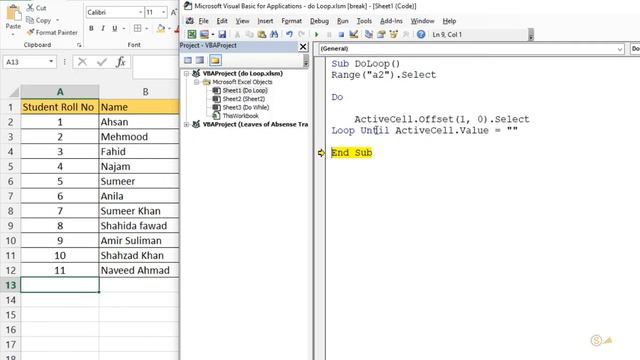Open the Copy dropdown arrow in Excel ribbon
The image size is (640, 360).
pos(58,20)
